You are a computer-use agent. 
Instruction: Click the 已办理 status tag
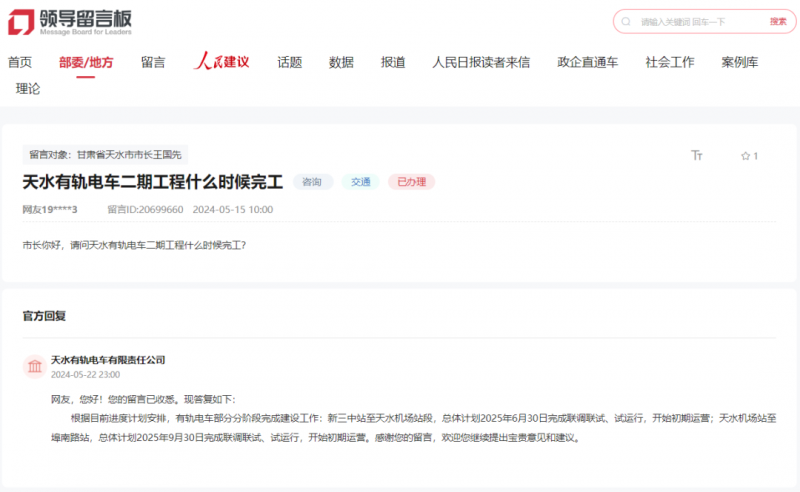pyautogui.click(x=411, y=182)
